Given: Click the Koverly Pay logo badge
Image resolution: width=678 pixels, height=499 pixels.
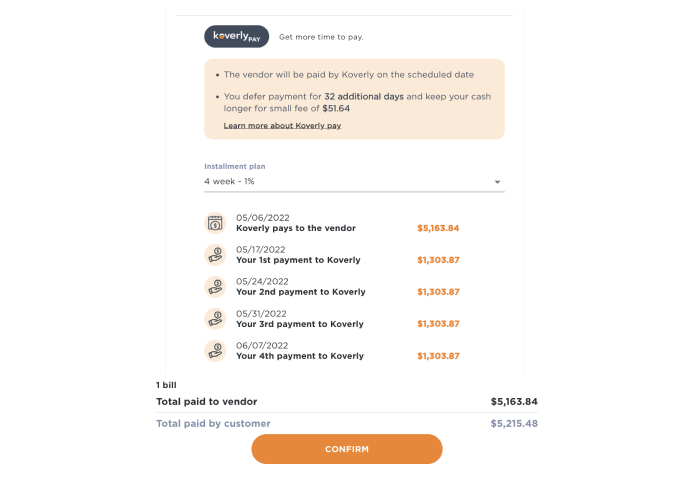Looking at the screenshot, I should click(236, 37).
